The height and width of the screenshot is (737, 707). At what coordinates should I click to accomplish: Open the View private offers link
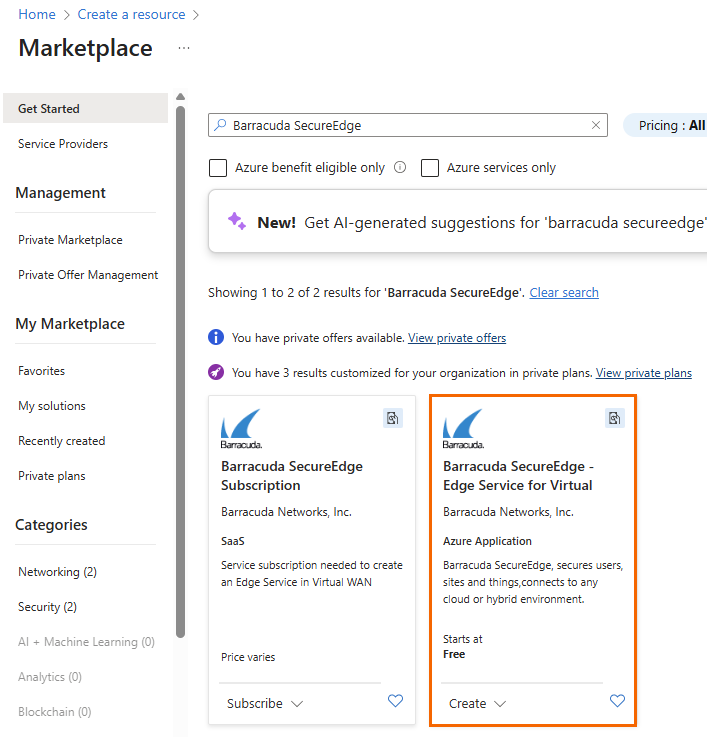tap(457, 338)
